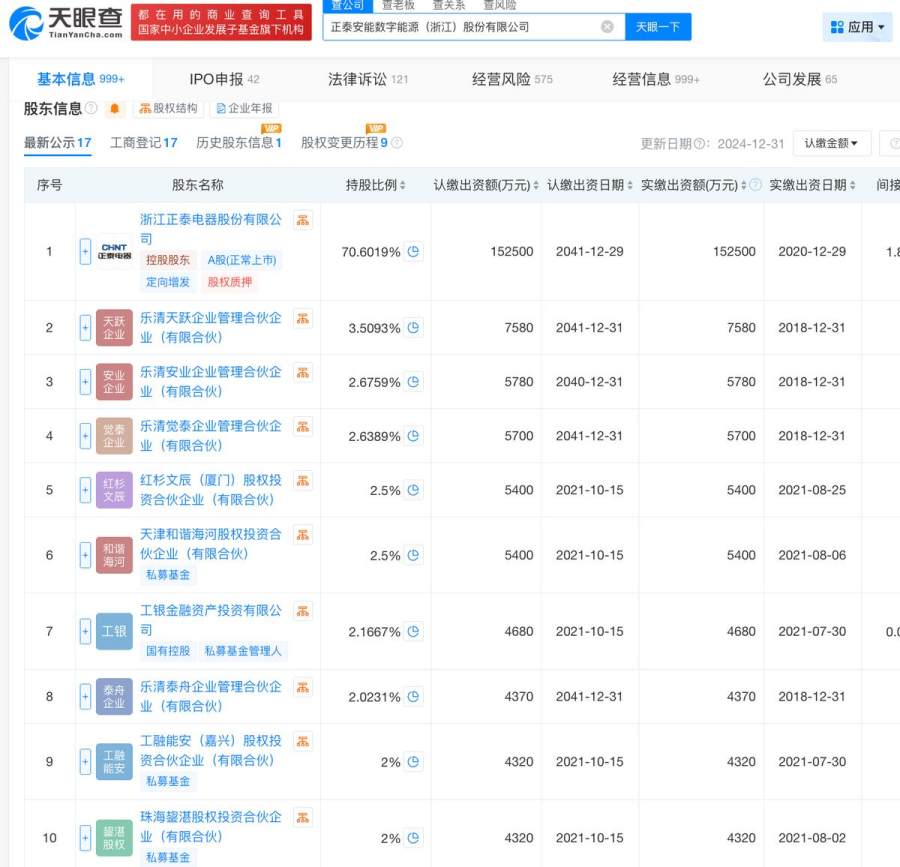Open the 经营信息 tab
900x867 pixels.
click(x=656, y=79)
